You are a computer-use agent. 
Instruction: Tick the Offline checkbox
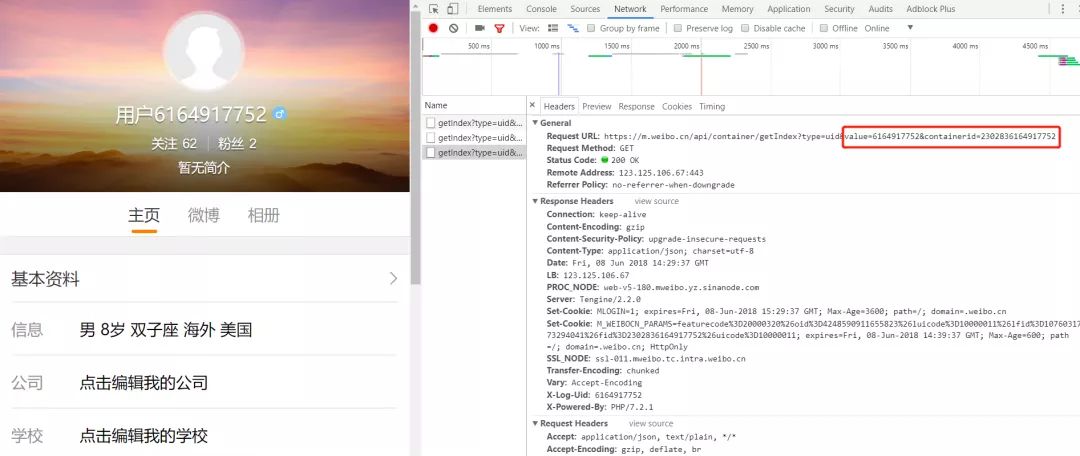(x=824, y=28)
